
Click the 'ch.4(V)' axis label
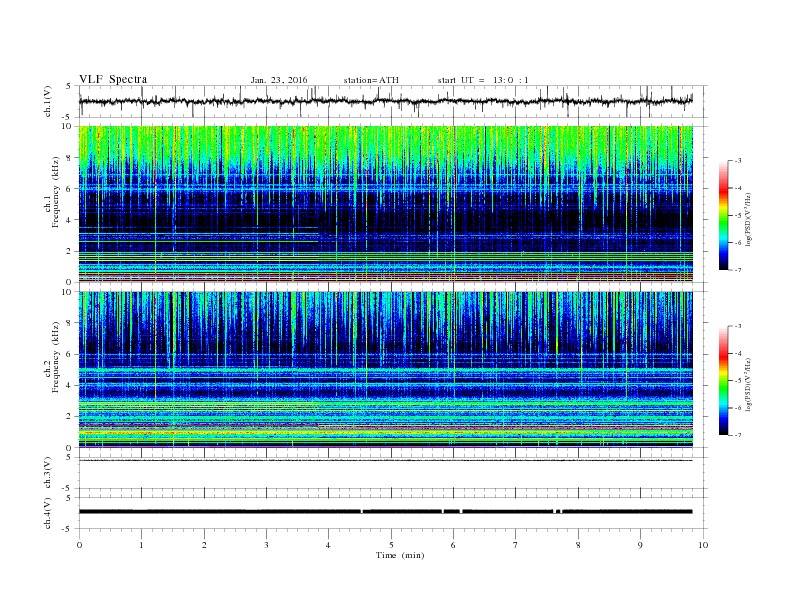click(x=48, y=513)
